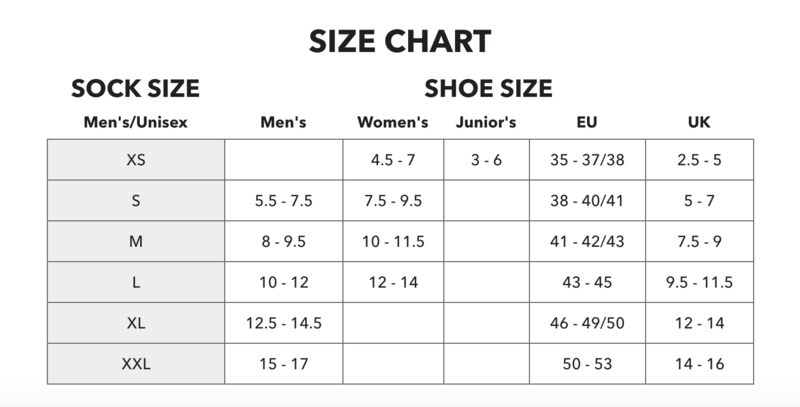Screen dimensions: 800x407
Task: Choose the XXL sock size cell
Action: tap(136, 364)
